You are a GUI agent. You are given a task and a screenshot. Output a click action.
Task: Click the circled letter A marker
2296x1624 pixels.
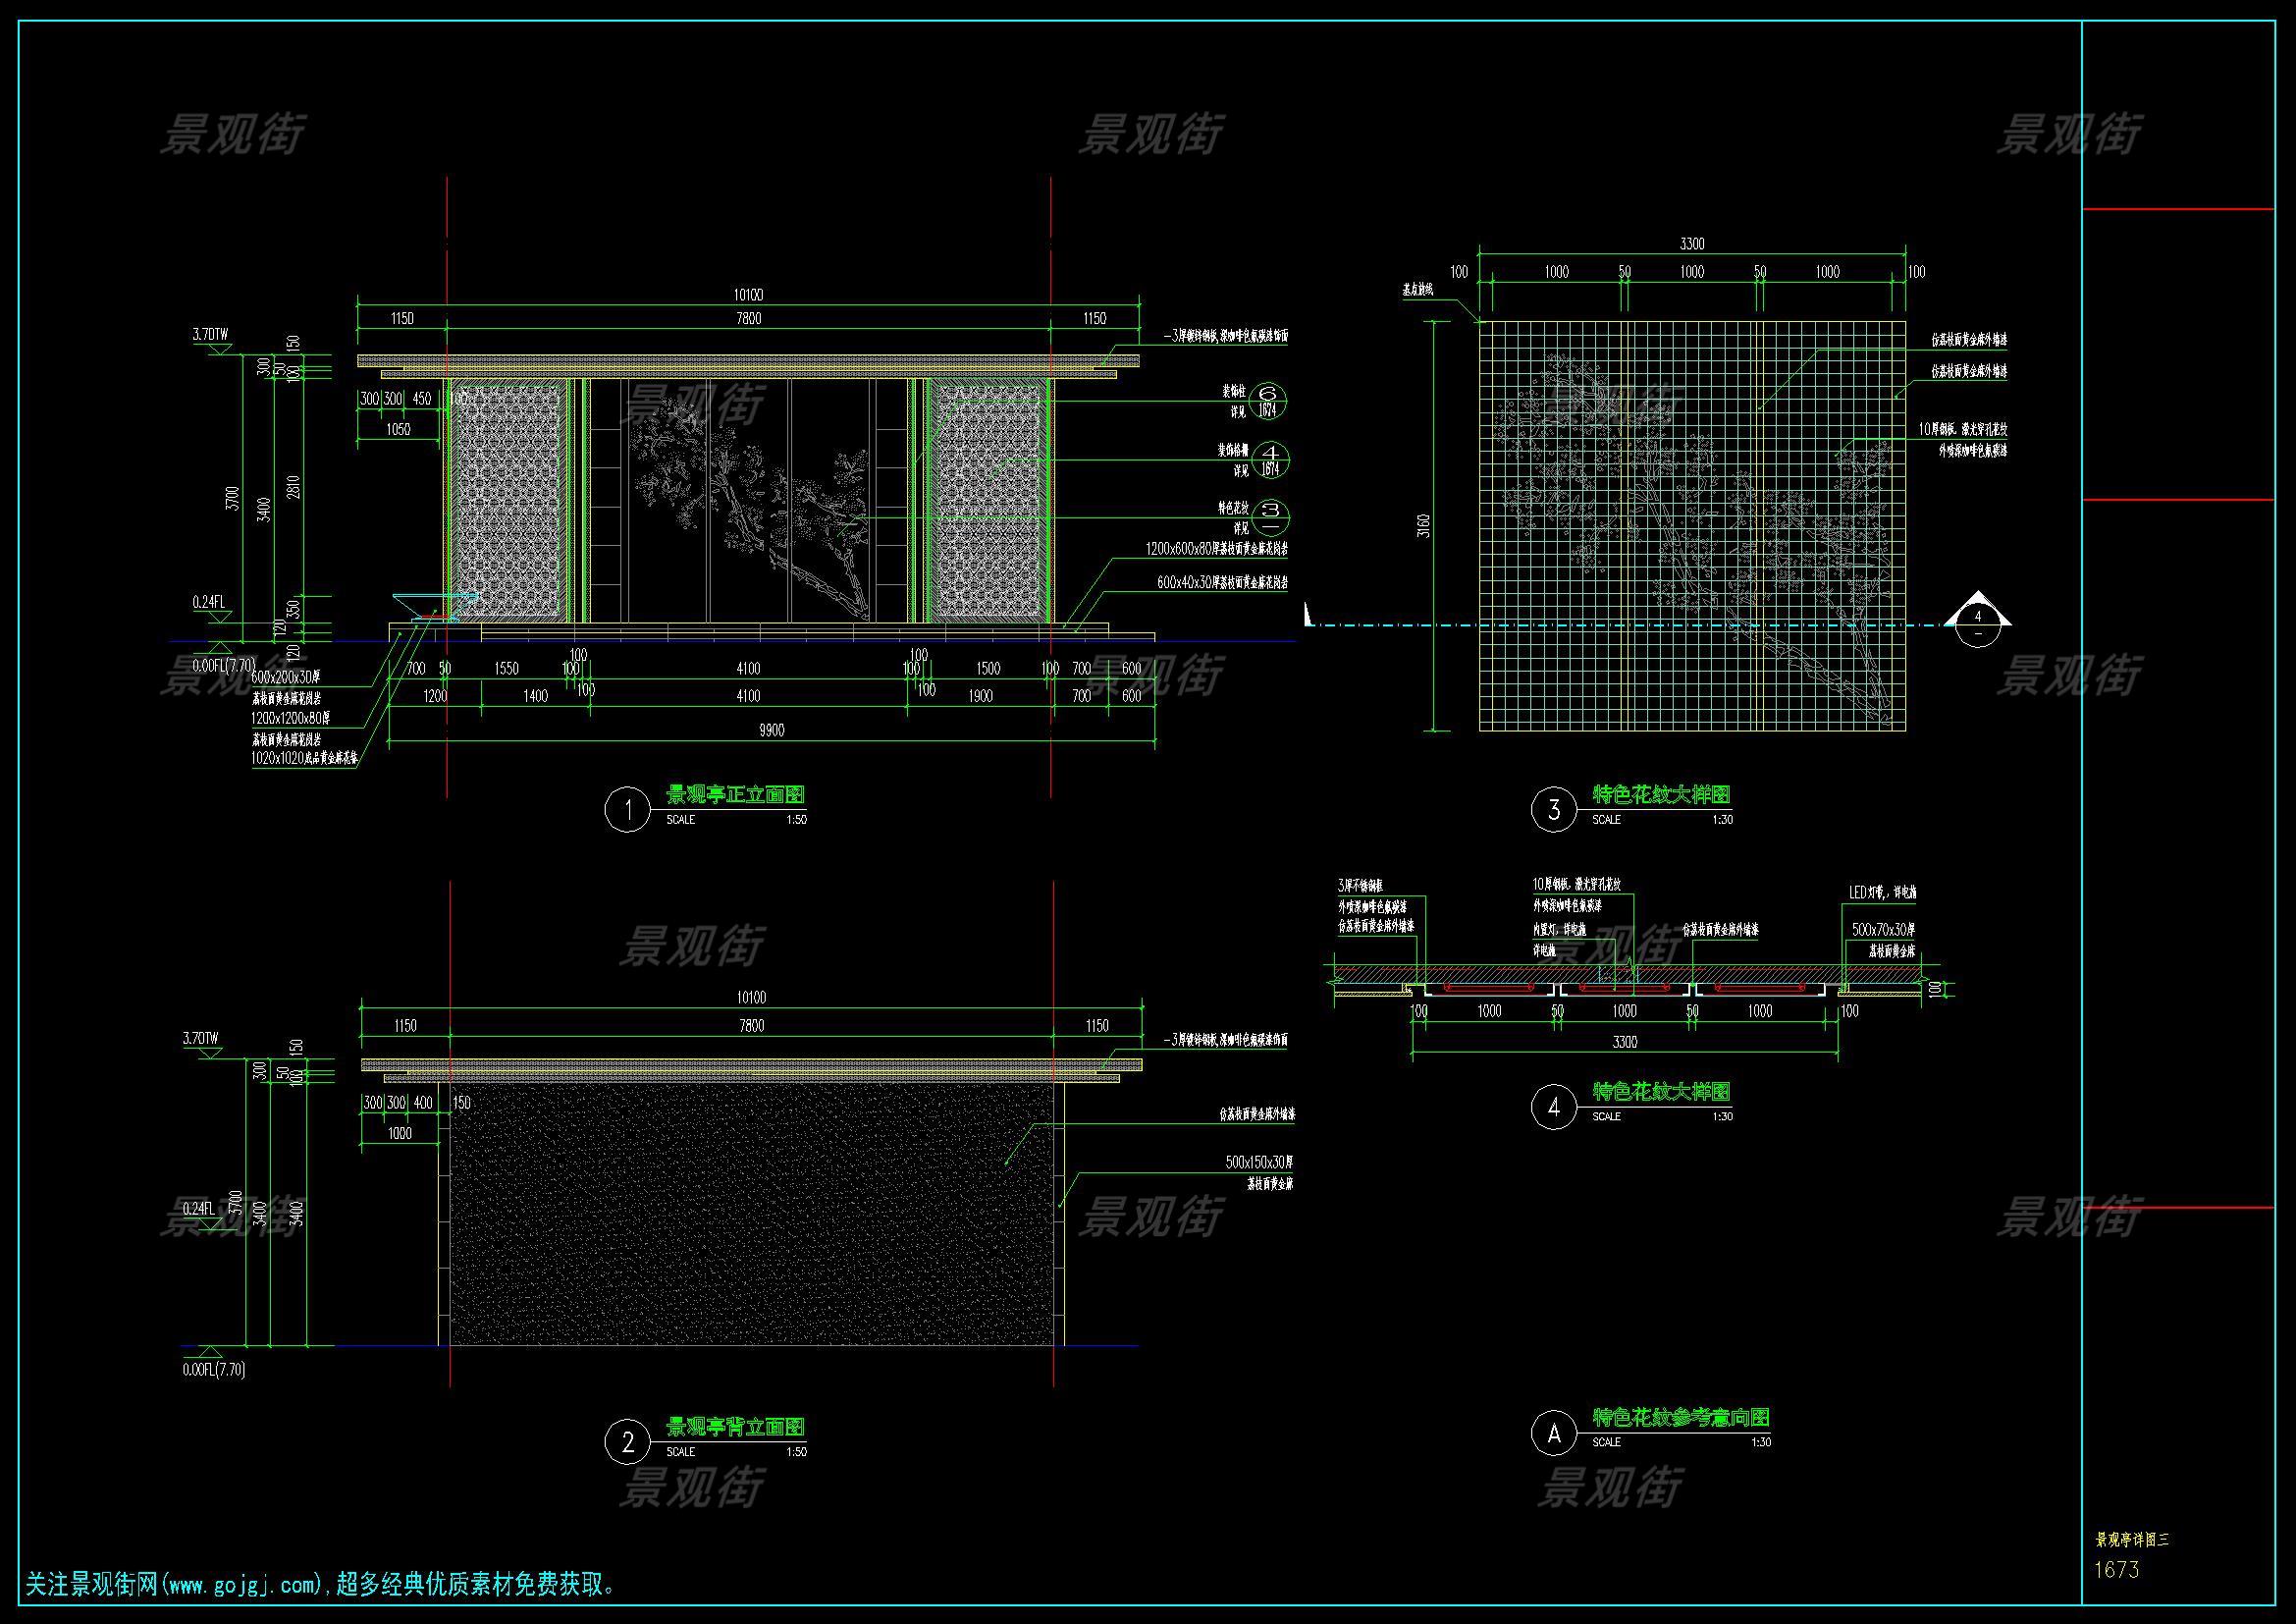[1554, 1433]
